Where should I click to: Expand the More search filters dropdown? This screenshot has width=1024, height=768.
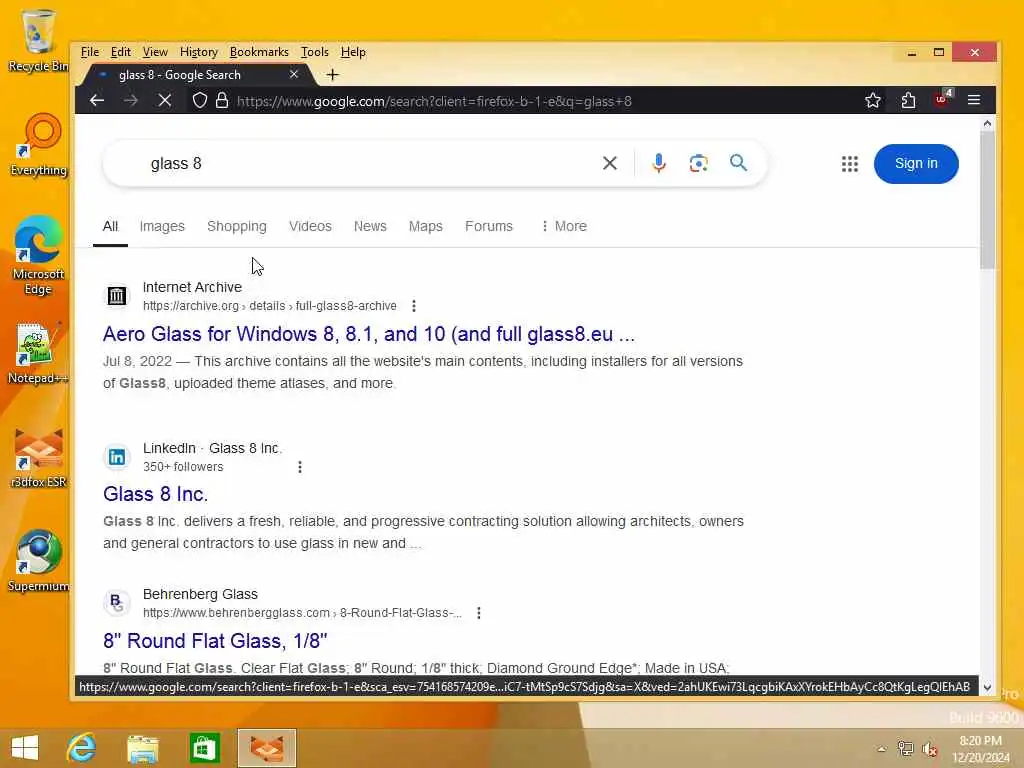(x=564, y=226)
